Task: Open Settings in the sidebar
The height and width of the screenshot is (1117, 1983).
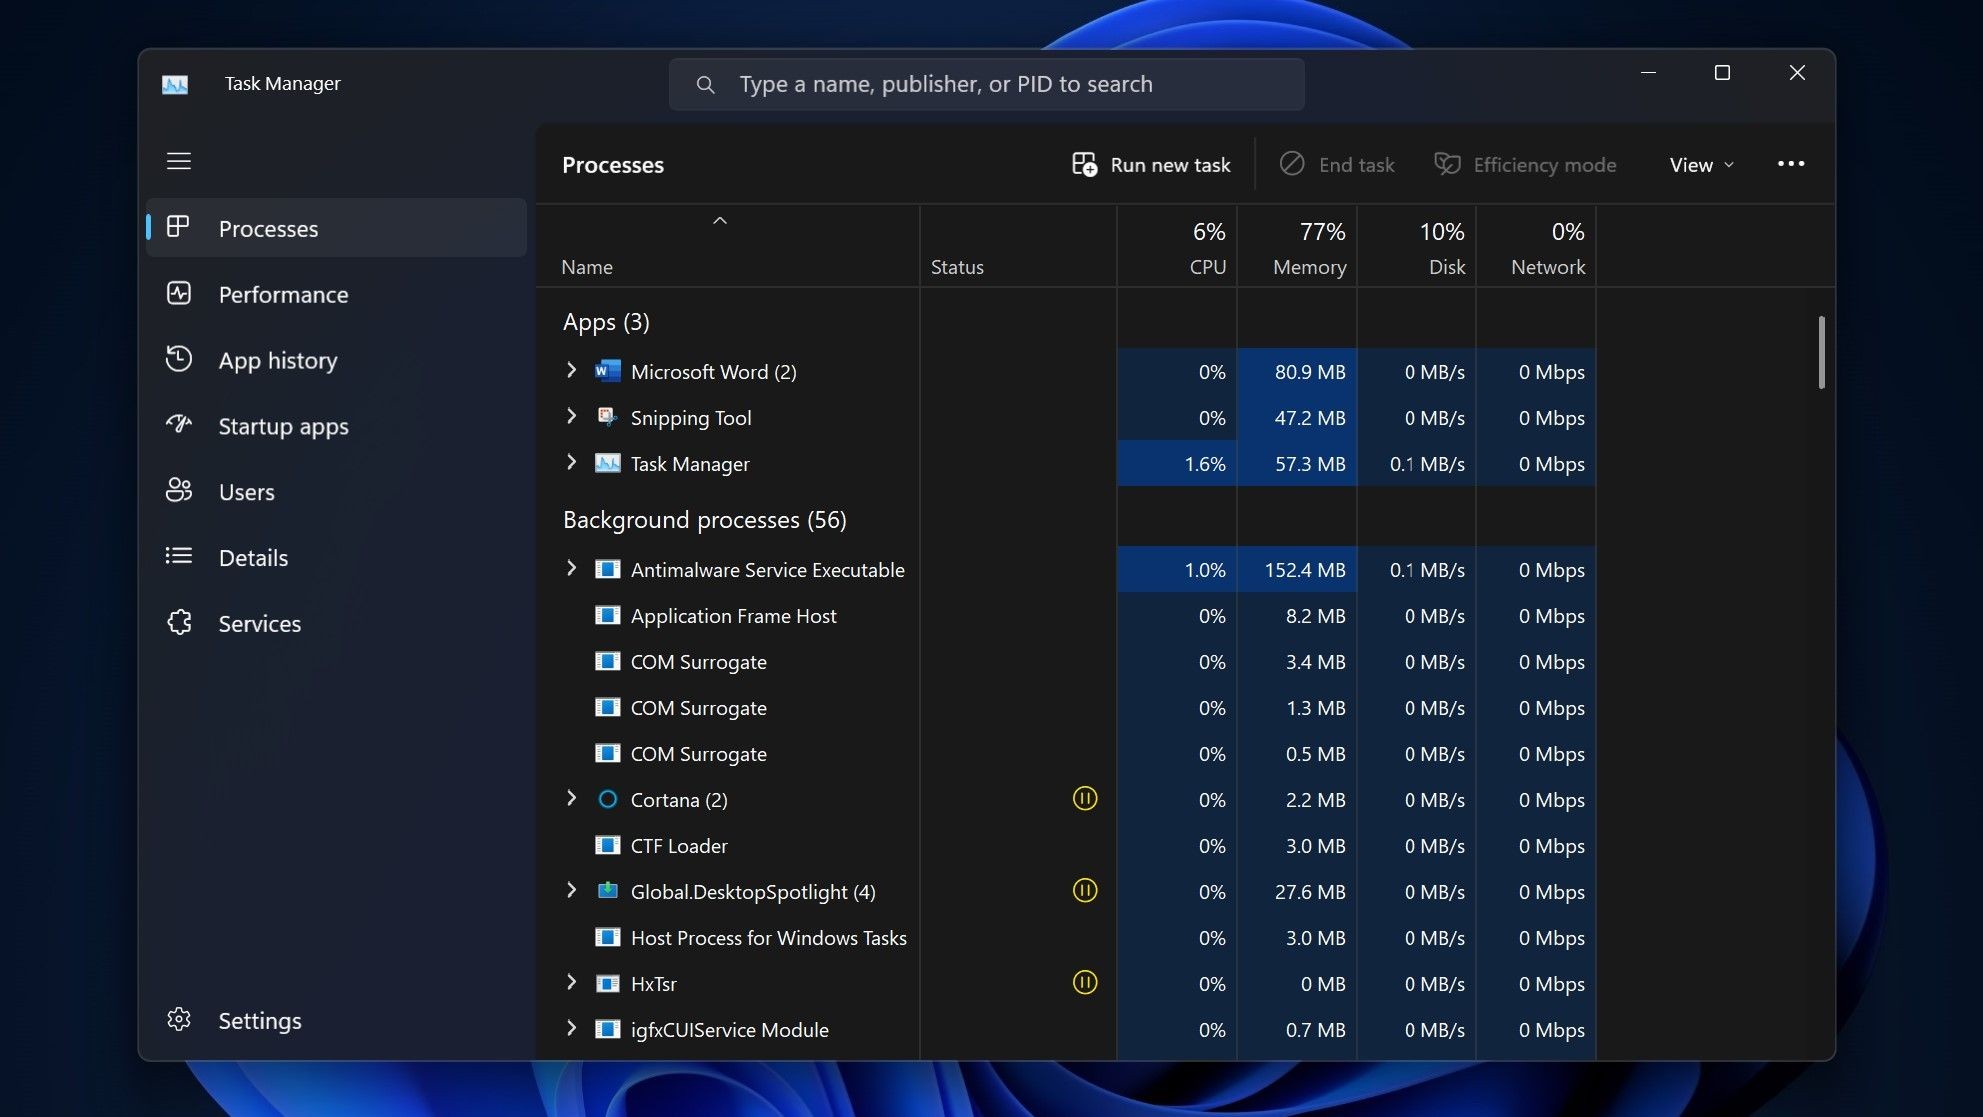Action: pyautogui.click(x=336, y=1020)
